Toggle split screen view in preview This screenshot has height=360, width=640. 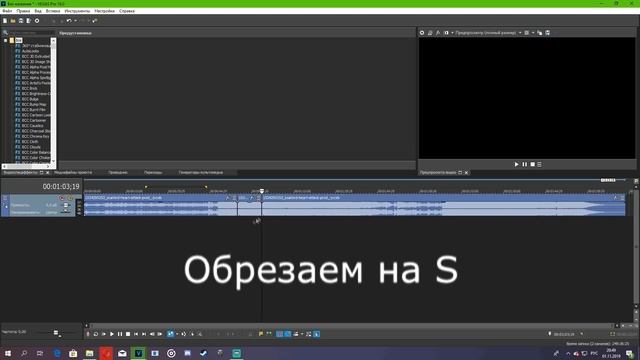[x=446, y=33]
